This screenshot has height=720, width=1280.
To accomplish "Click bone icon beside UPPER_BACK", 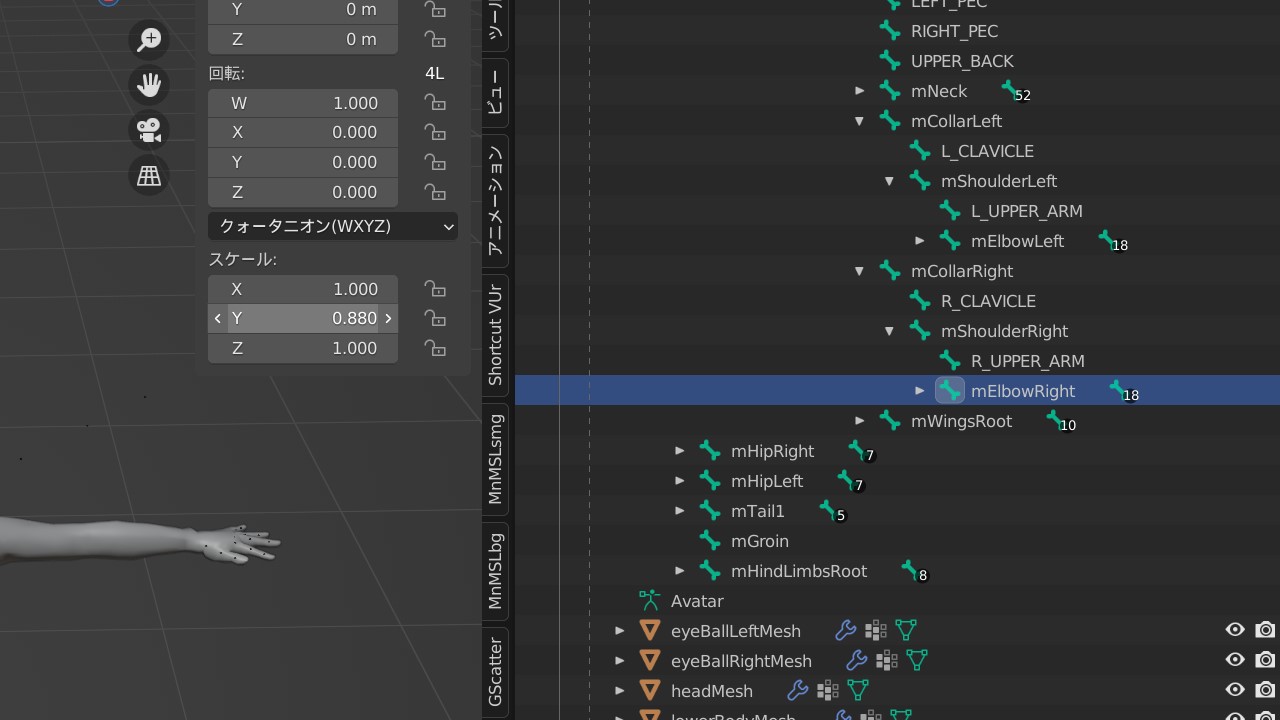I will click(890, 61).
